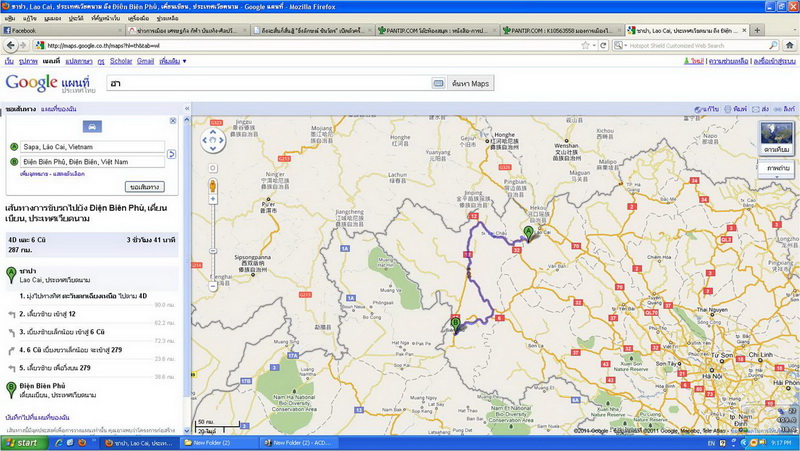The width and height of the screenshot is (800, 451).
Task: Click start point field Sapa, Lào Cai, Vietnam
Action: click(x=92, y=147)
